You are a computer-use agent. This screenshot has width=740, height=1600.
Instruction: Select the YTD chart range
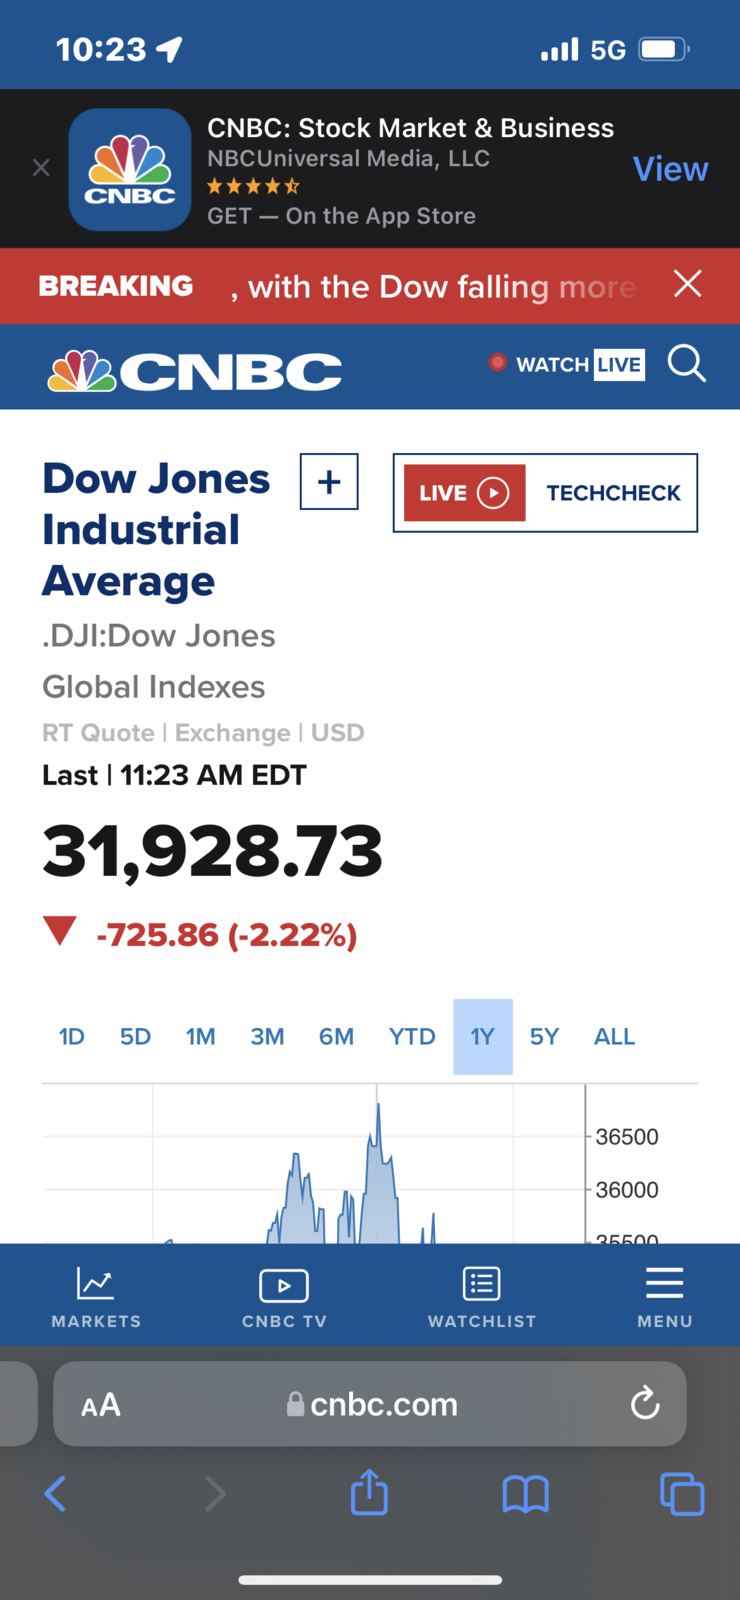click(412, 1037)
